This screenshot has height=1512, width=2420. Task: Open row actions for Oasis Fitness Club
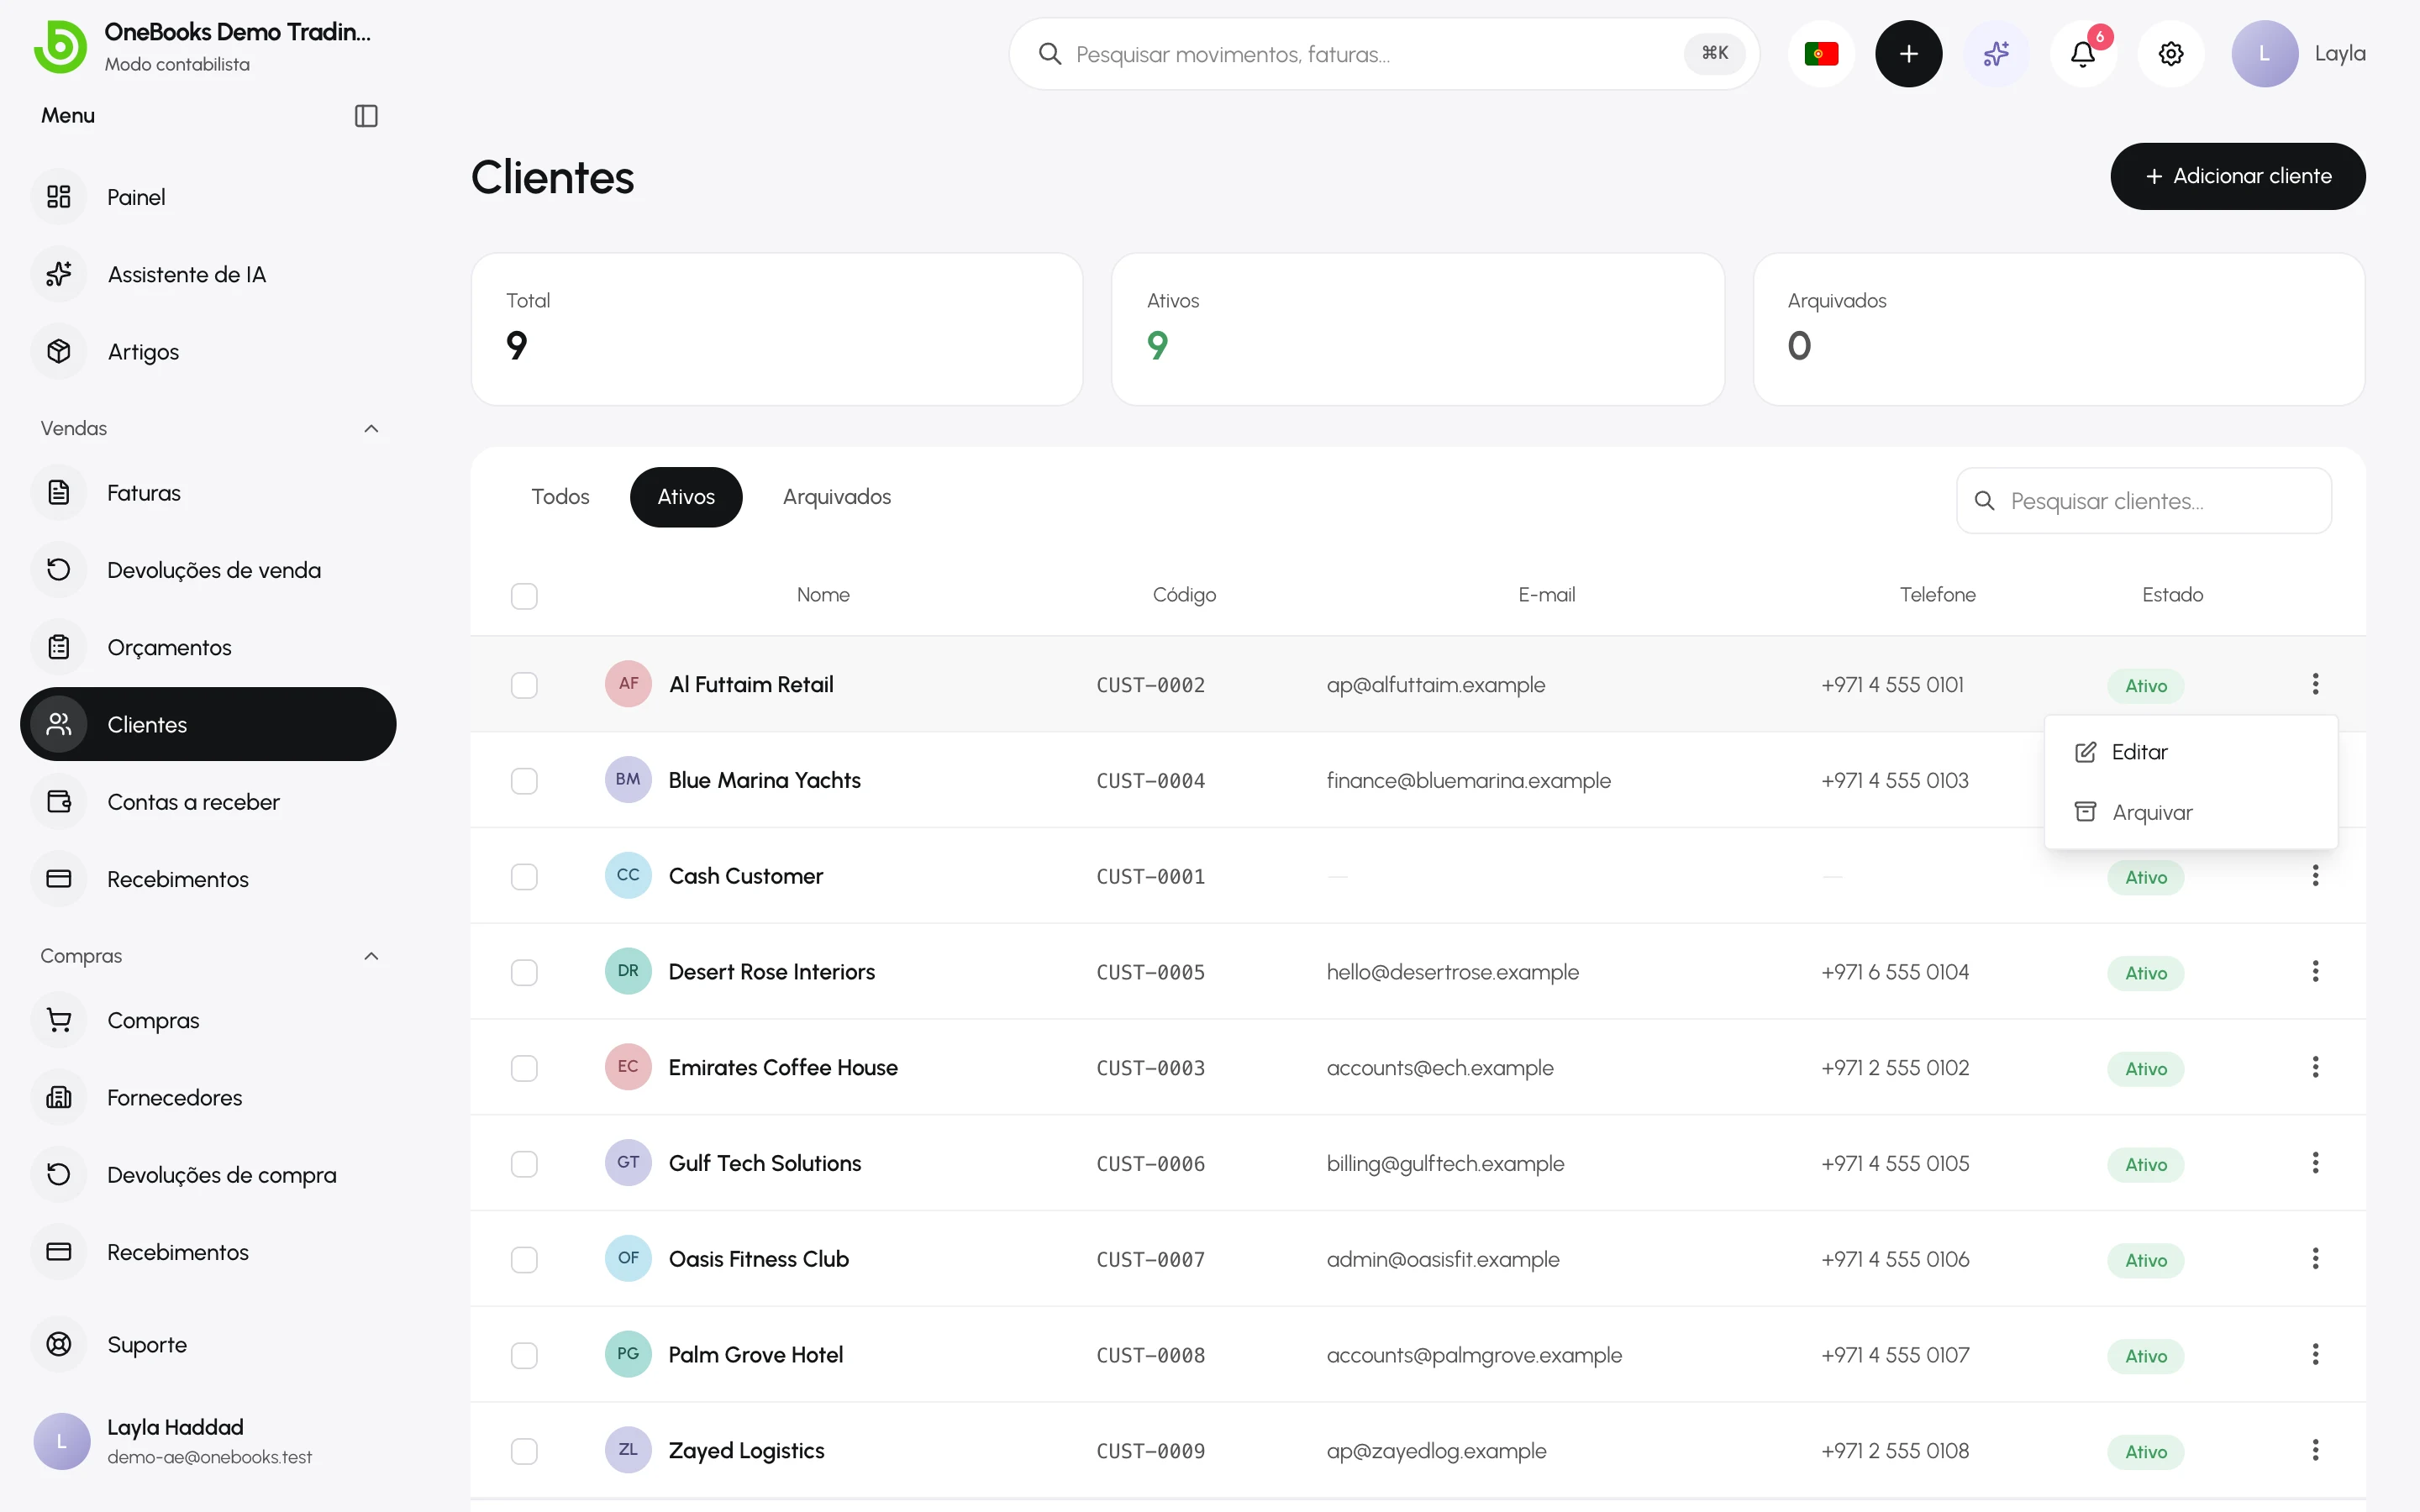[2315, 1259]
